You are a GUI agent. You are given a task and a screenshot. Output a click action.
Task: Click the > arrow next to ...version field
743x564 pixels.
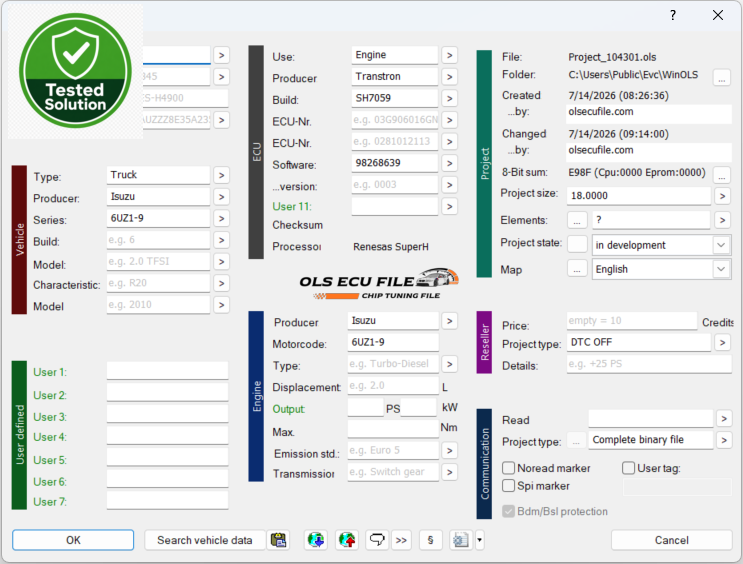point(449,185)
